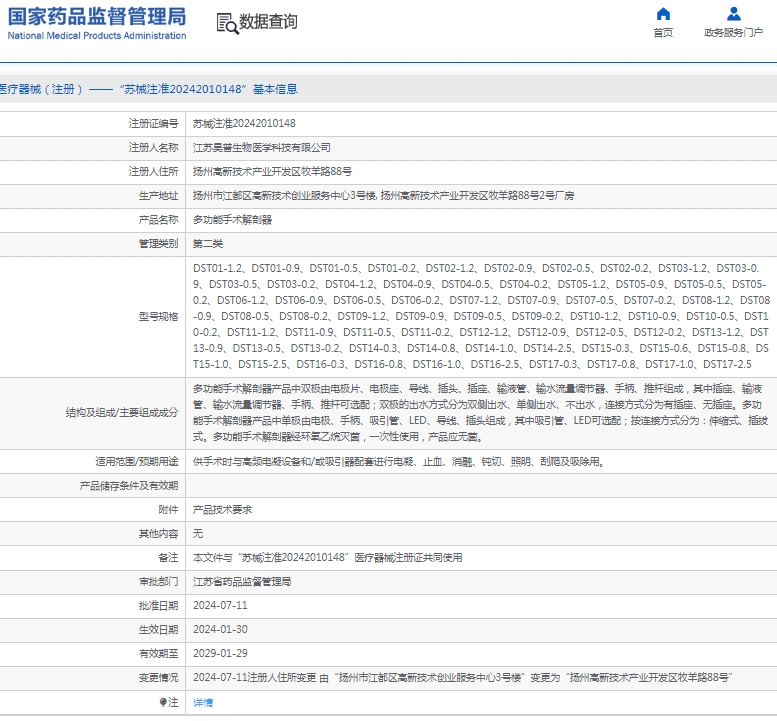Screen dimensions: 777x721
Task: Select 江苏昊普生物医学科技有限公司 text
Action: click(262, 148)
